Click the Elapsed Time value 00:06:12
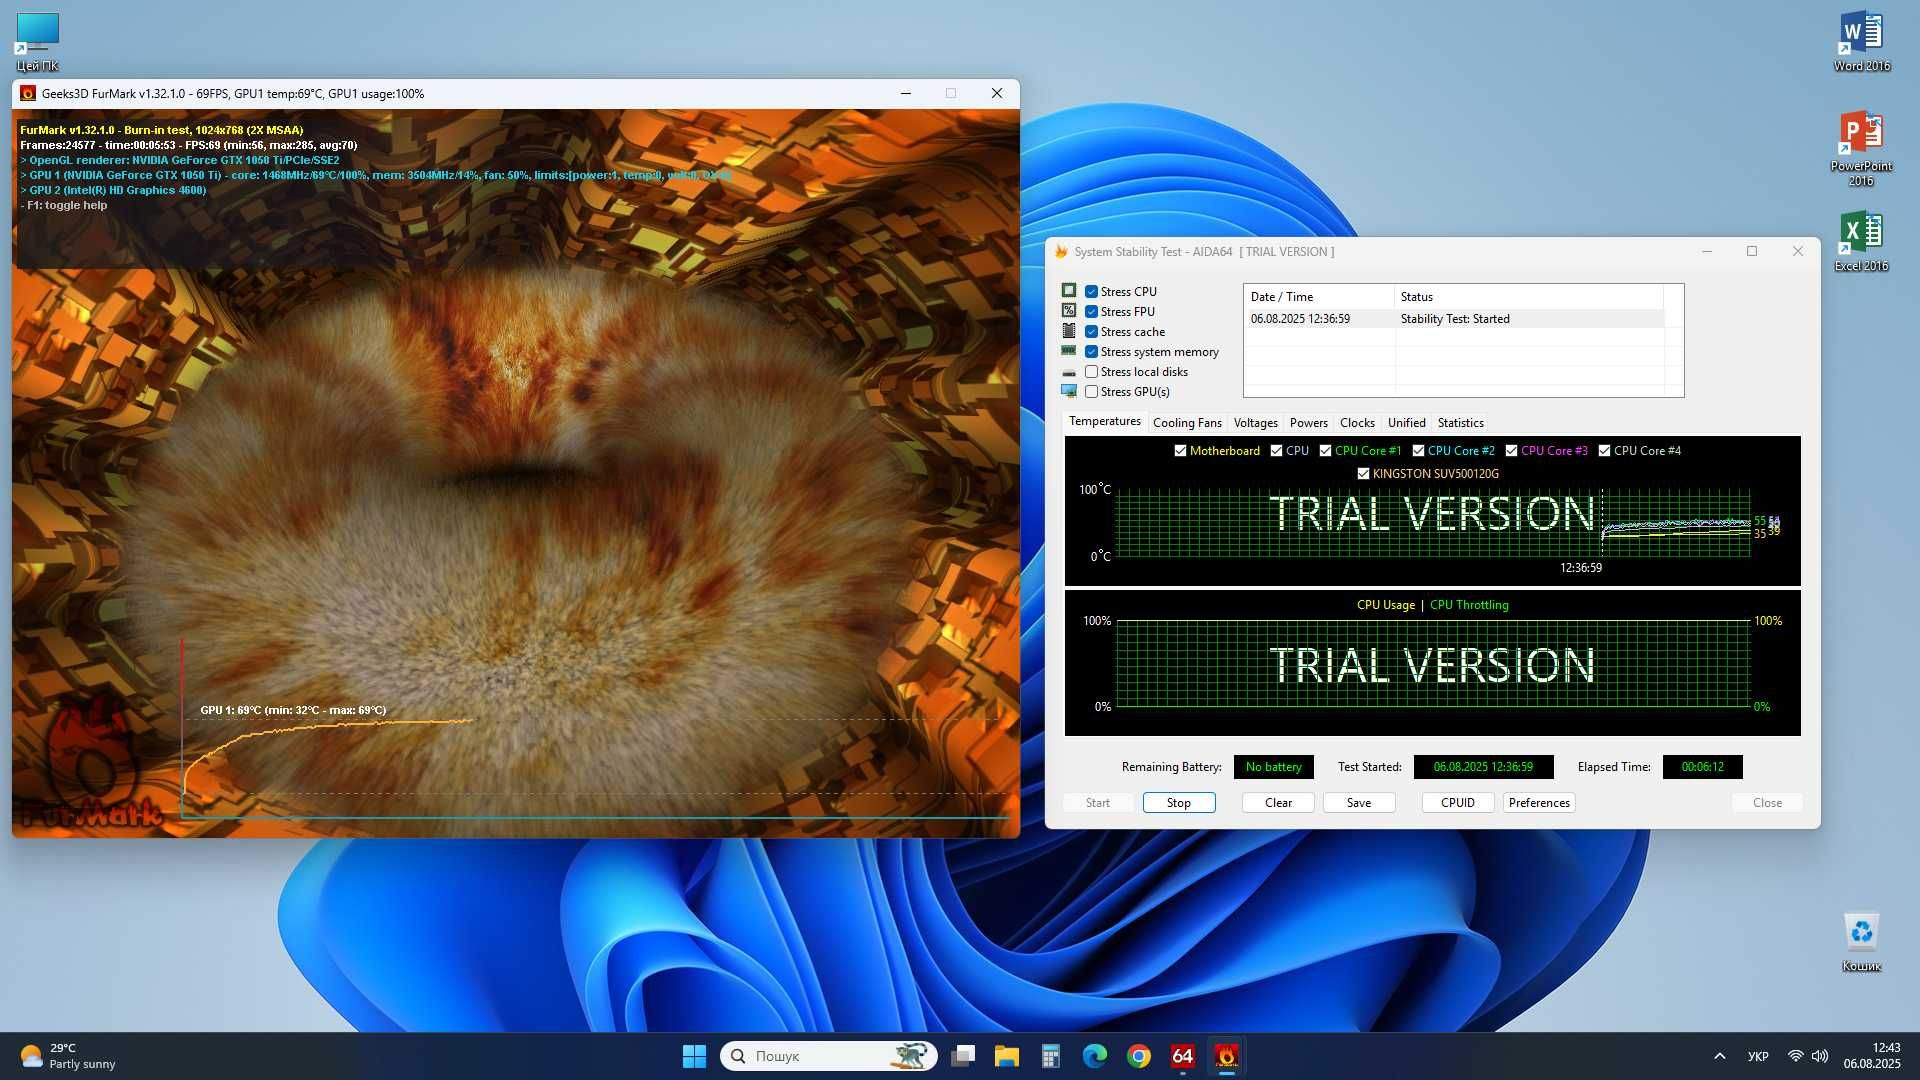The width and height of the screenshot is (1920, 1080). [x=1702, y=767]
